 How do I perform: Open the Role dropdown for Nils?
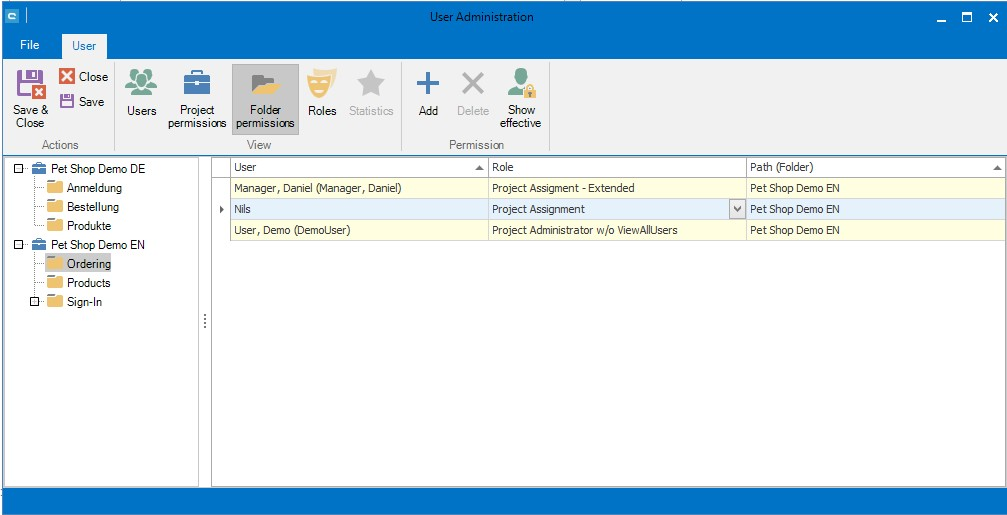[x=737, y=209]
